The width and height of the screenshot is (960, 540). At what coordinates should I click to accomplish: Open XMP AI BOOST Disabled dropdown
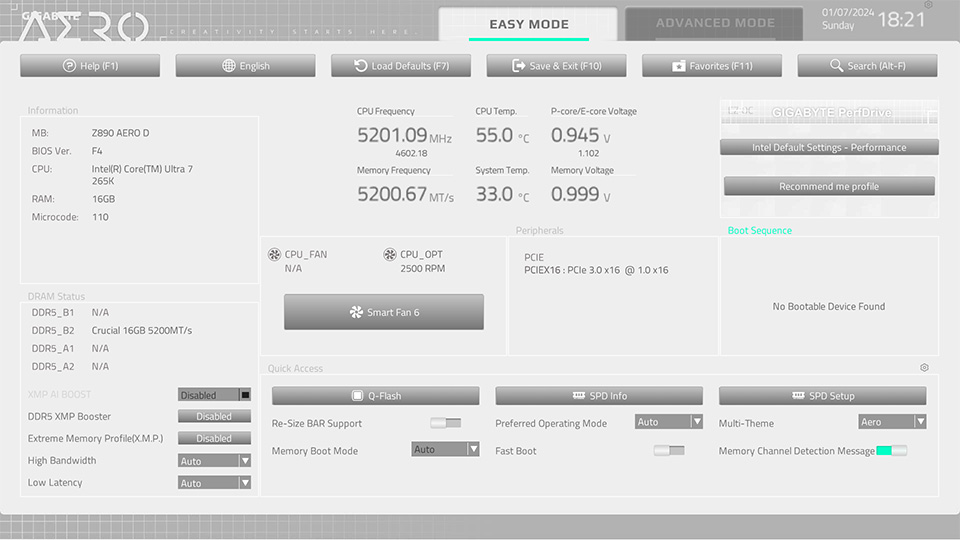coord(214,395)
